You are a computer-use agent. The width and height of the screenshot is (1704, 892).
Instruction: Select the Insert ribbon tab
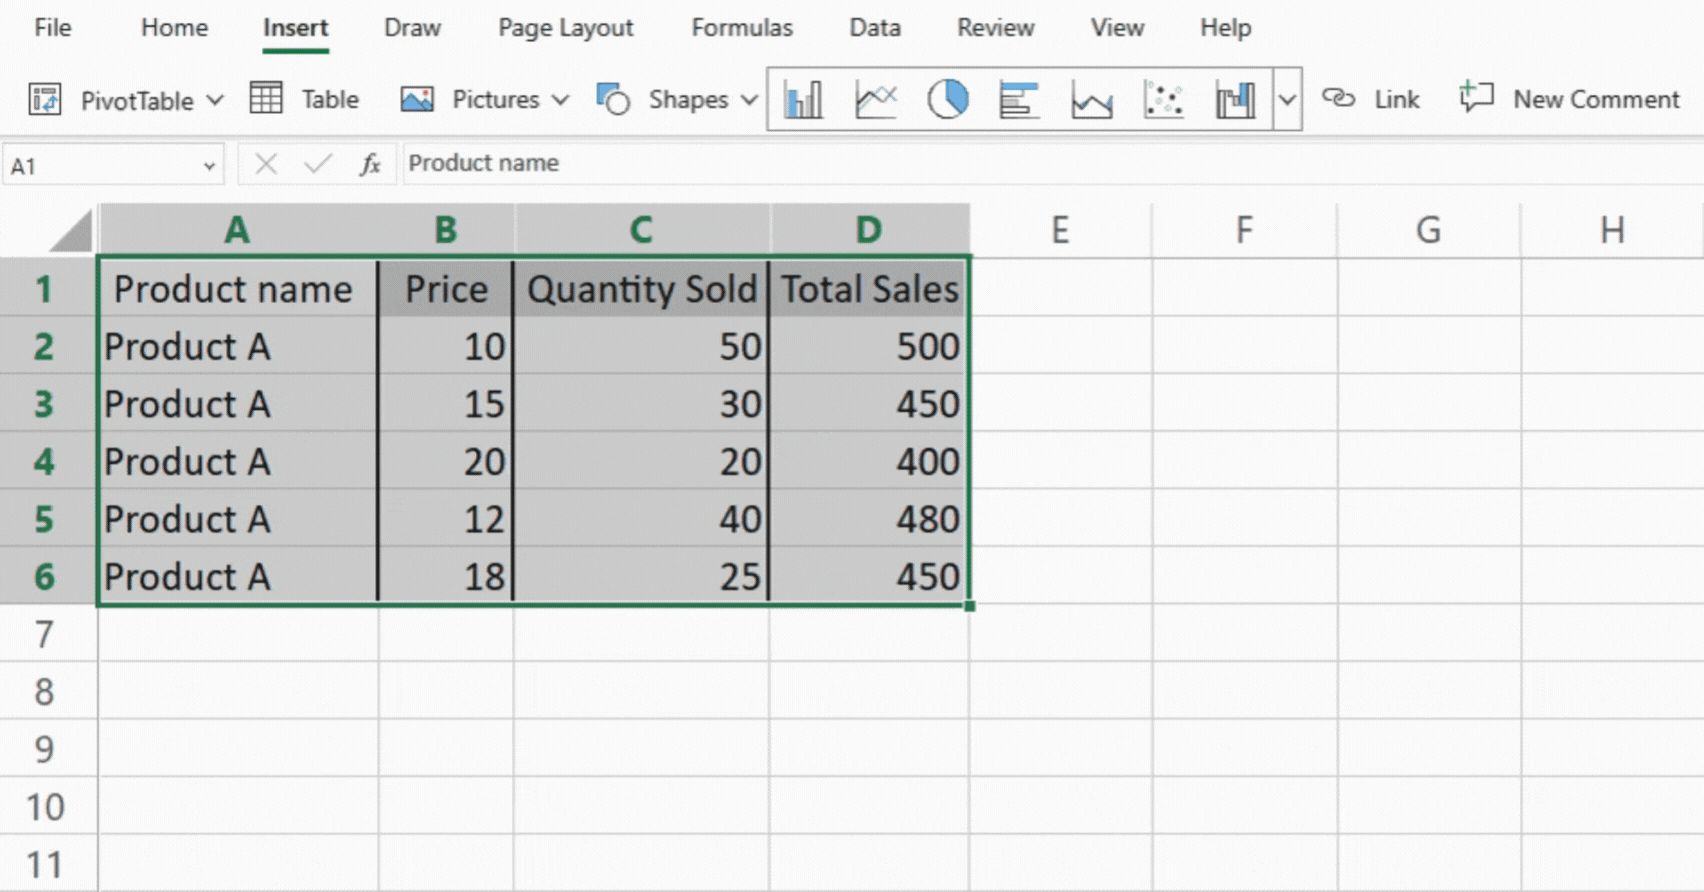295,28
